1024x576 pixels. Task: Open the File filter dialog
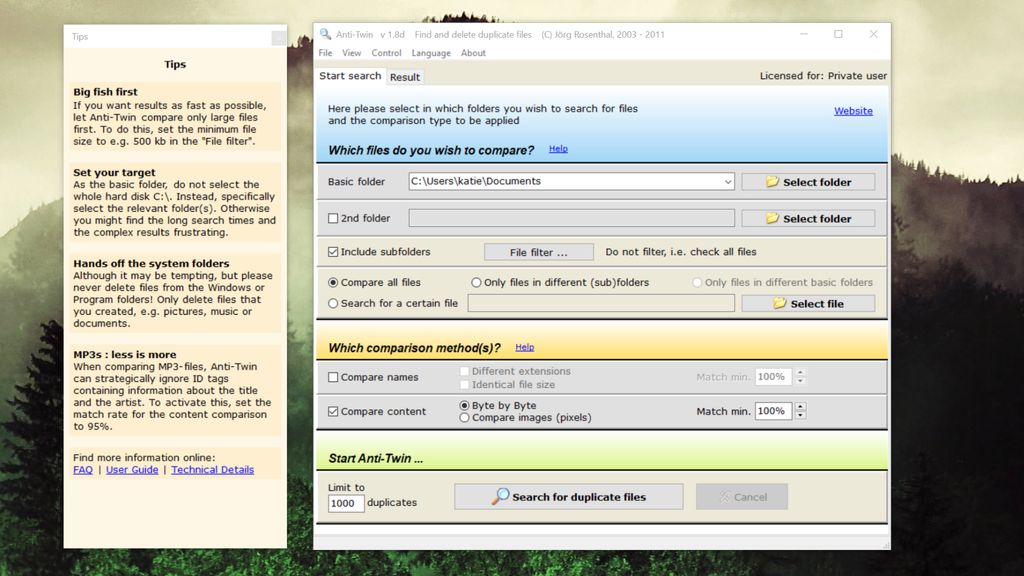(538, 251)
